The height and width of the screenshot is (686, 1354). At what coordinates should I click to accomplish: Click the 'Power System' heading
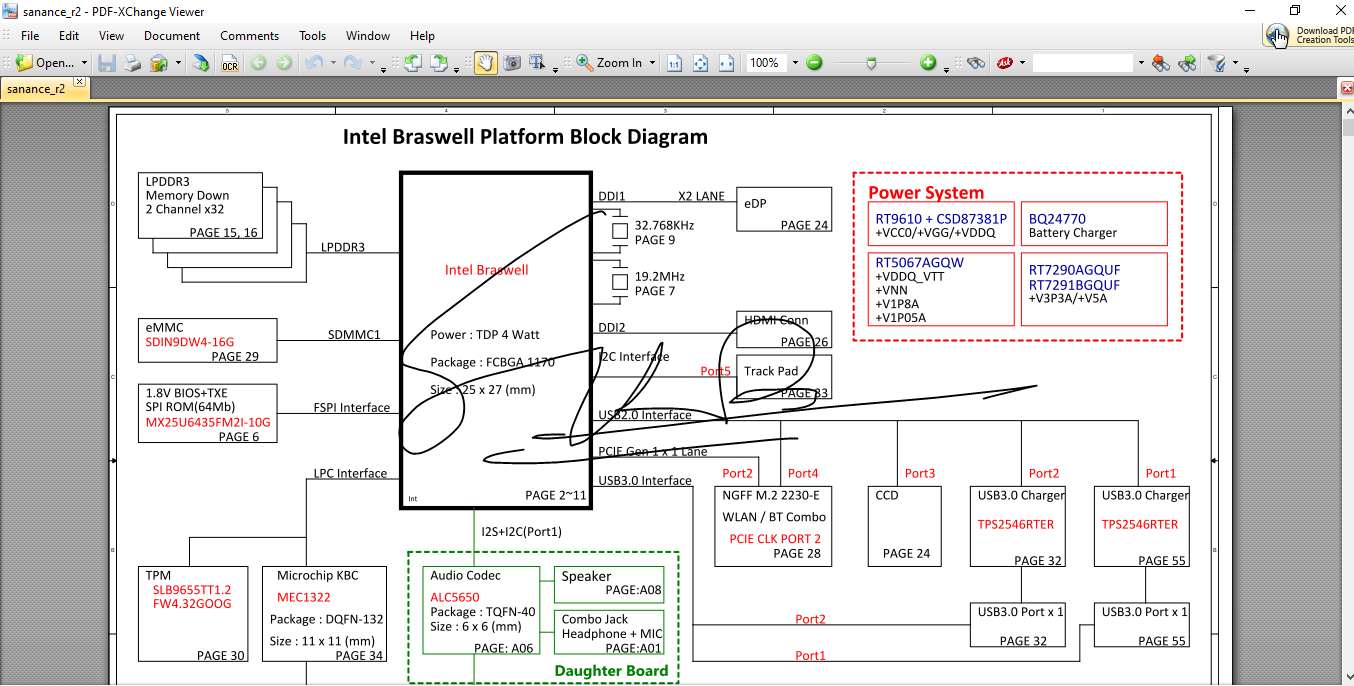click(926, 193)
